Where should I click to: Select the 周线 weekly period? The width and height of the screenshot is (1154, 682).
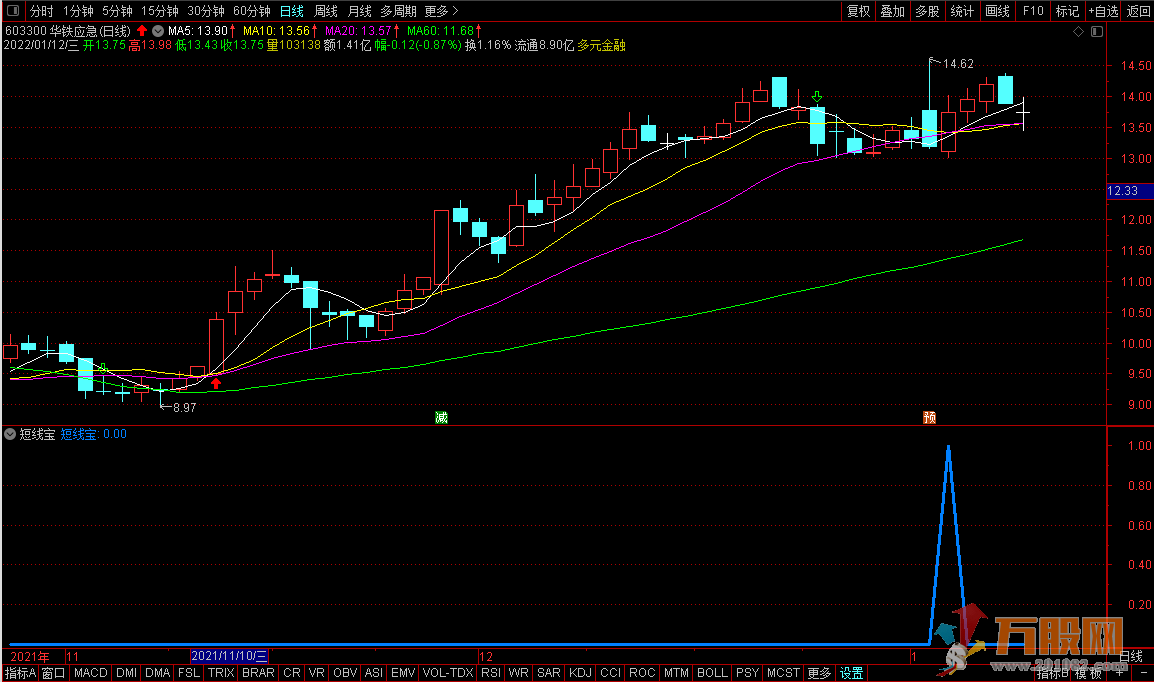[325, 11]
